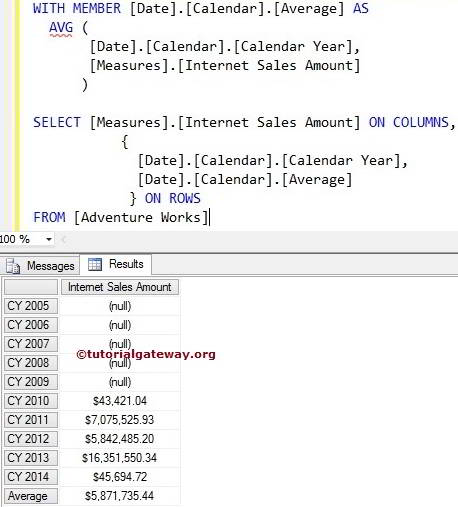The width and height of the screenshot is (458, 507).
Task: Click the AVG keyword in the query
Action: pos(61,28)
